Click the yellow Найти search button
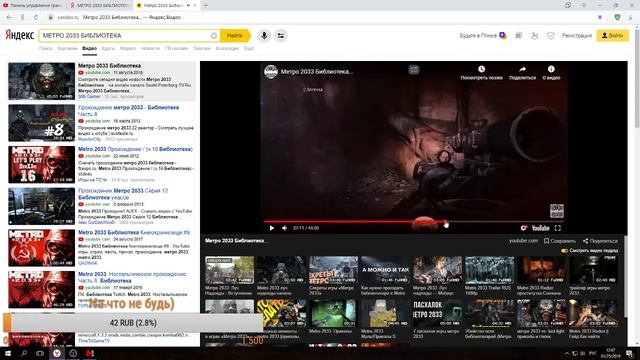Image resolution: width=640 pixels, height=360 pixels. 235,36
